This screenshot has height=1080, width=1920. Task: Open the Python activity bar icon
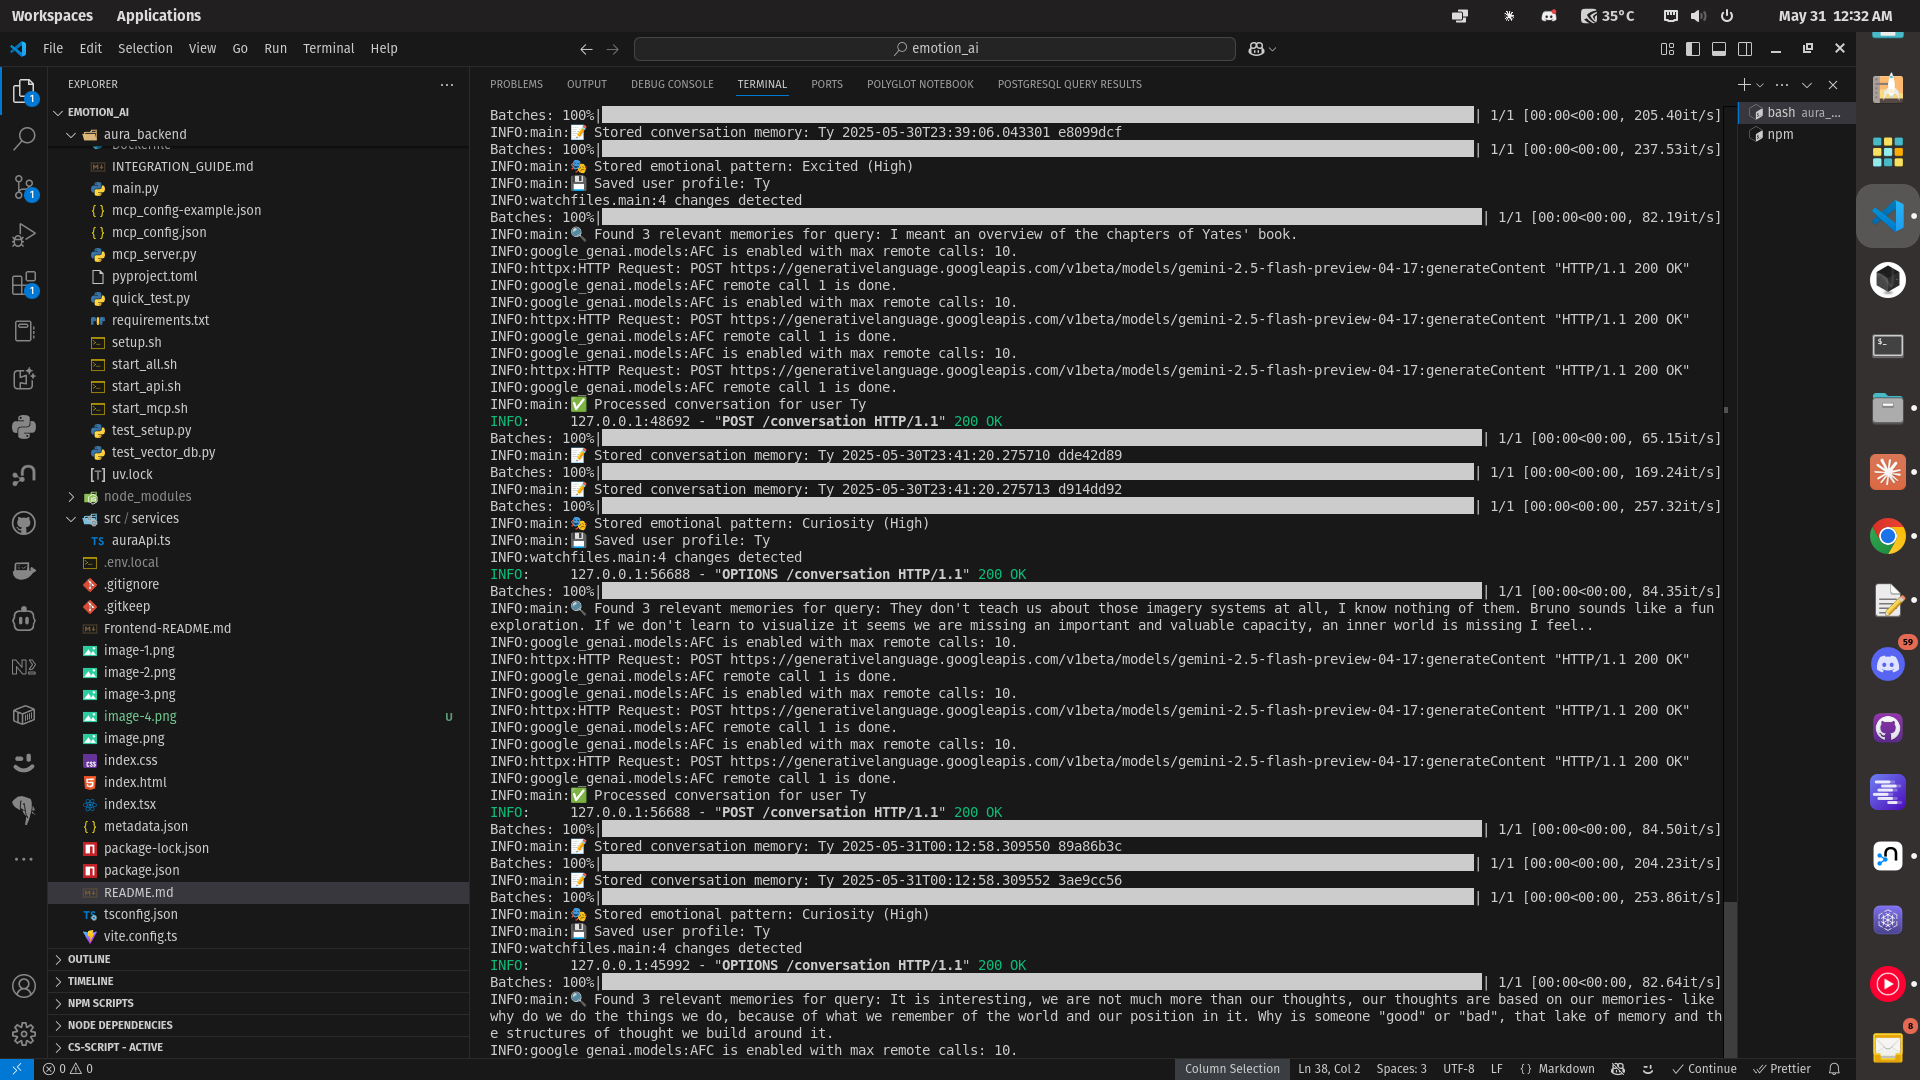(x=24, y=427)
